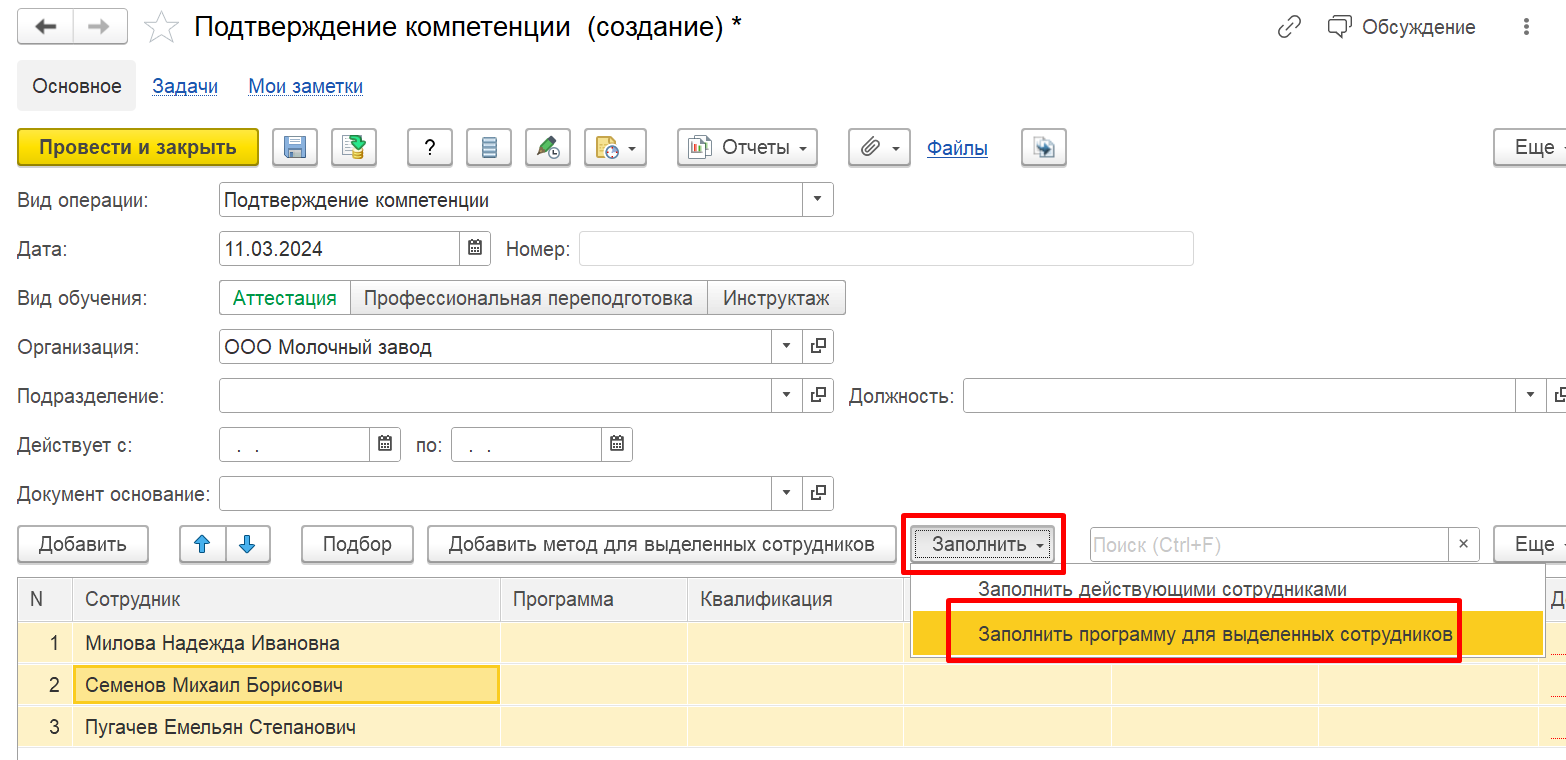Choose Заполнить программу для выделенных сотрудников
This screenshot has height=760, width=1566.
pos(1227,634)
